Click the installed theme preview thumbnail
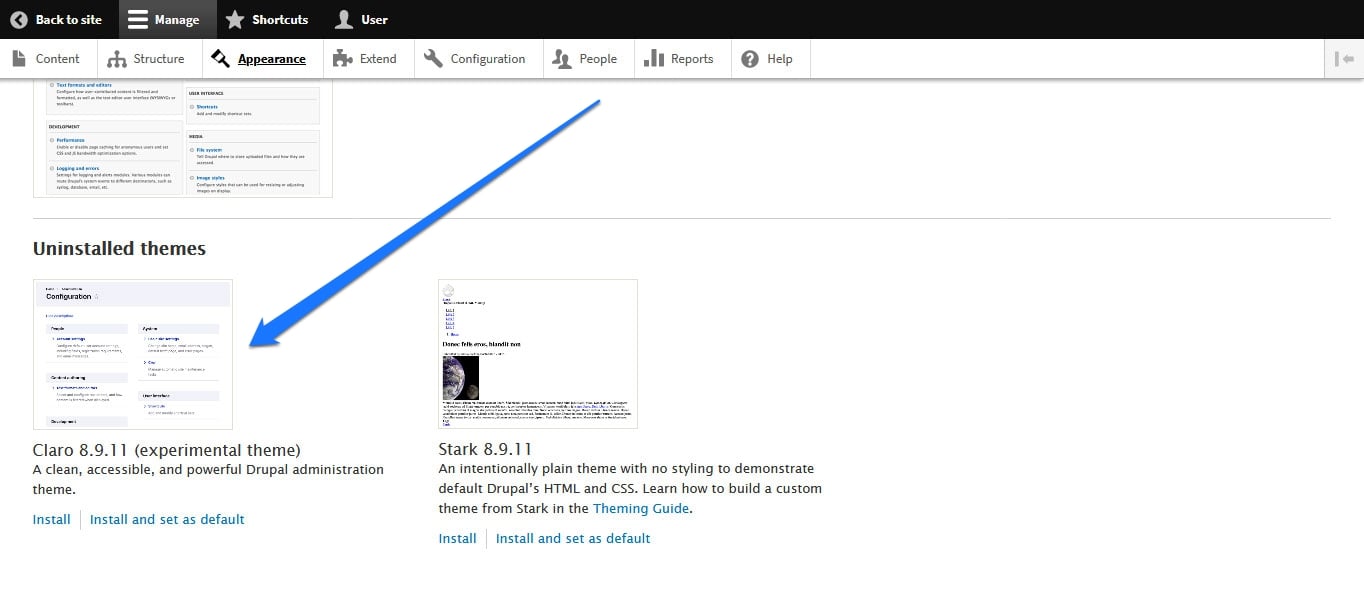 coord(183,138)
